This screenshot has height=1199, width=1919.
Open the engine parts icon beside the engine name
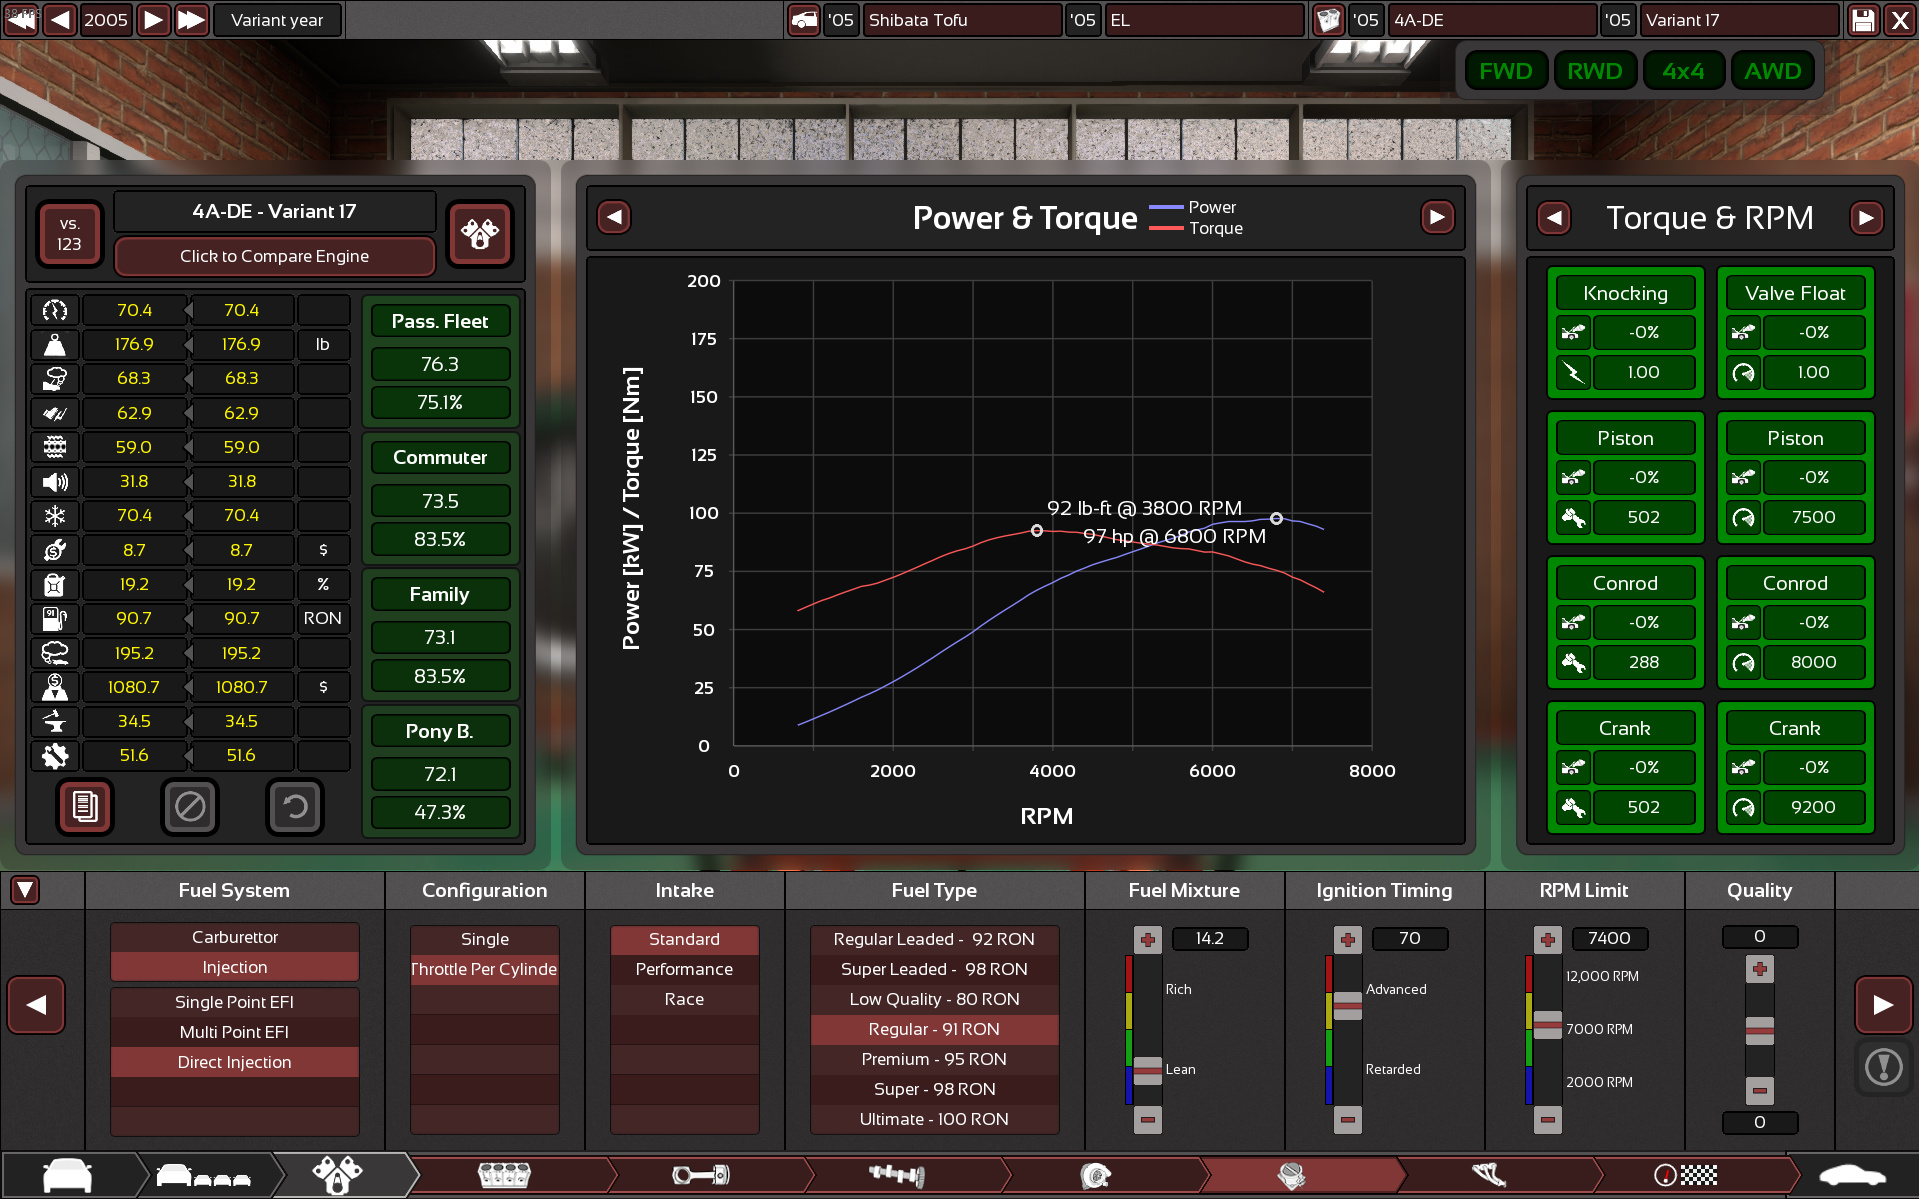tap(479, 234)
